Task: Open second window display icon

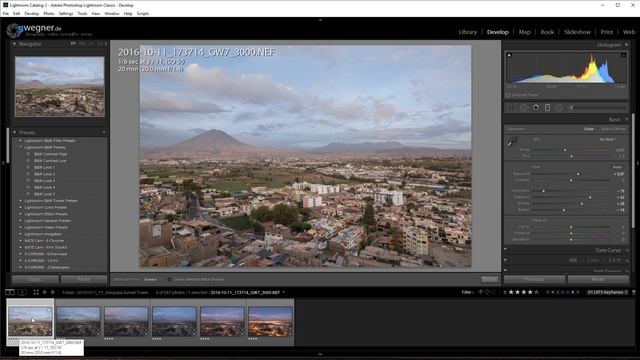Action: coord(22,292)
